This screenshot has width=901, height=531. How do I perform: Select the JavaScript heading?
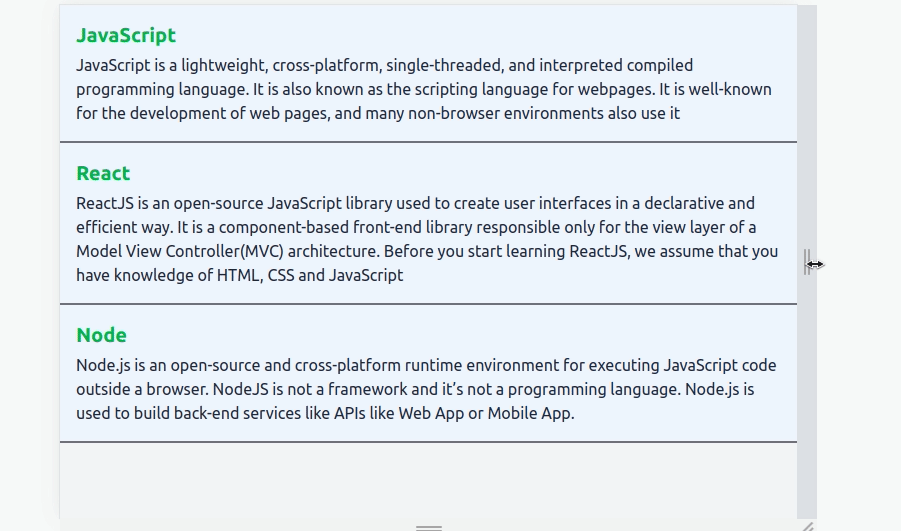[126, 35]
